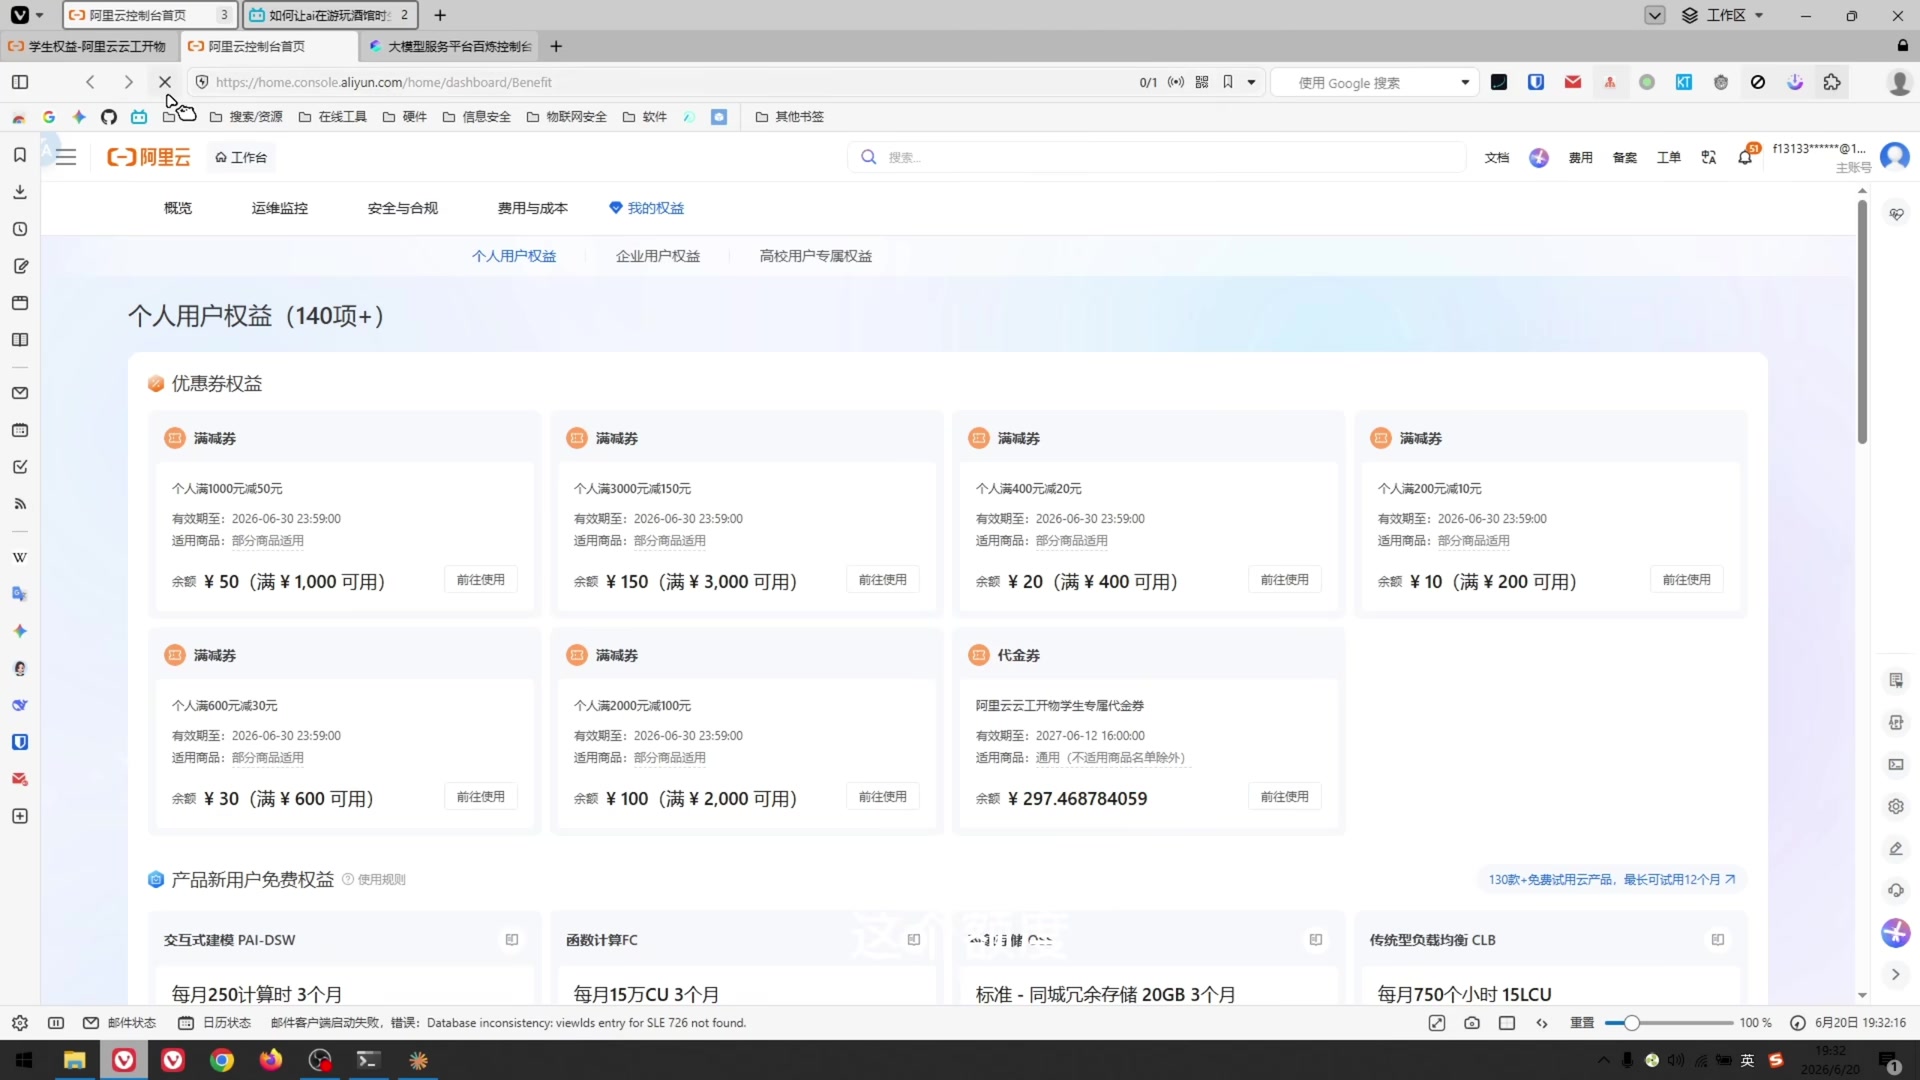Viewport: 1920px width, 1080px height.
Task: Expand the 在线工具 bookmark folder
Action: coord(333,117)
